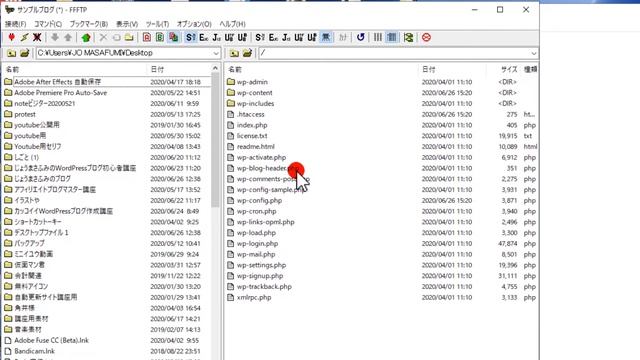Open the コマンド(C) menu
Viewport: 640px width, 360px height.
point(48,24)
